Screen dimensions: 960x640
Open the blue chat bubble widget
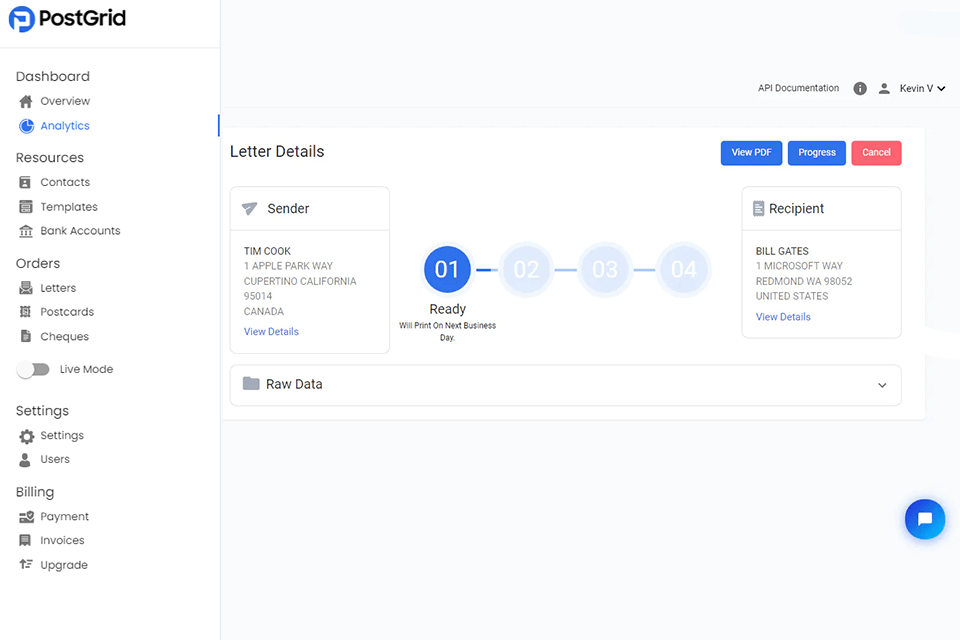click(x=924, y=519)
